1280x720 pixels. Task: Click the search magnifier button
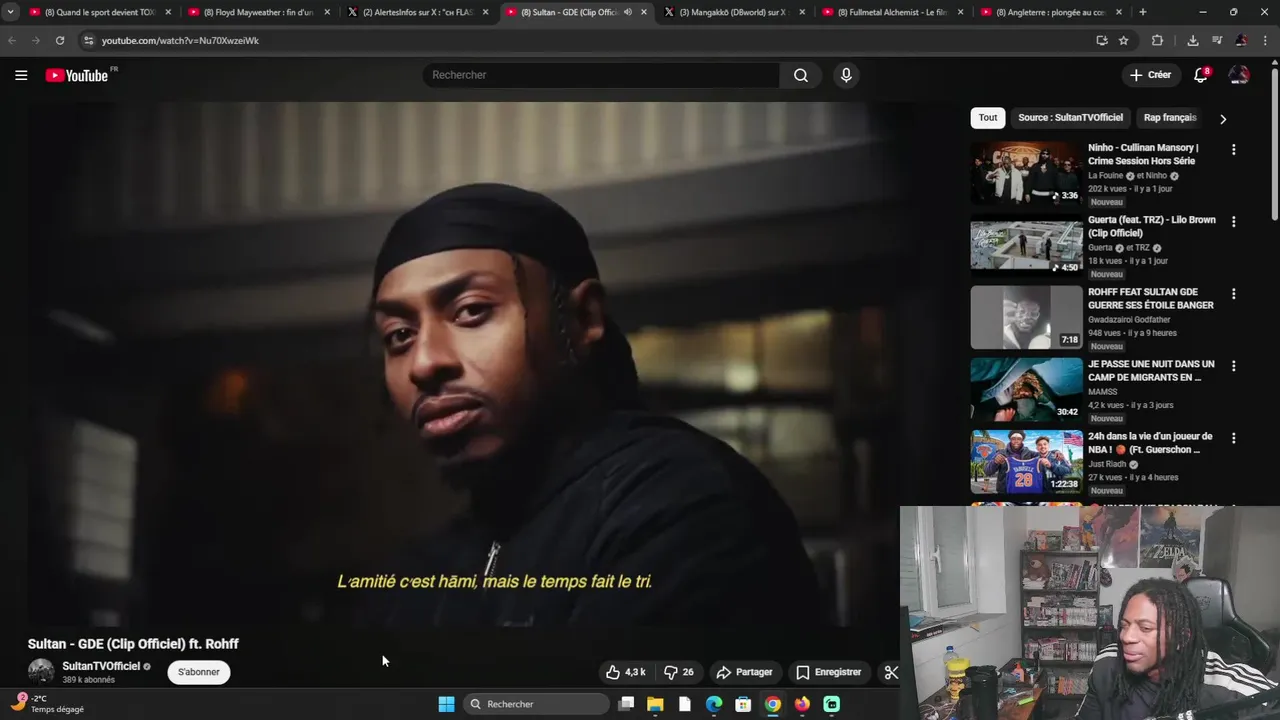[x=801, y=75]
